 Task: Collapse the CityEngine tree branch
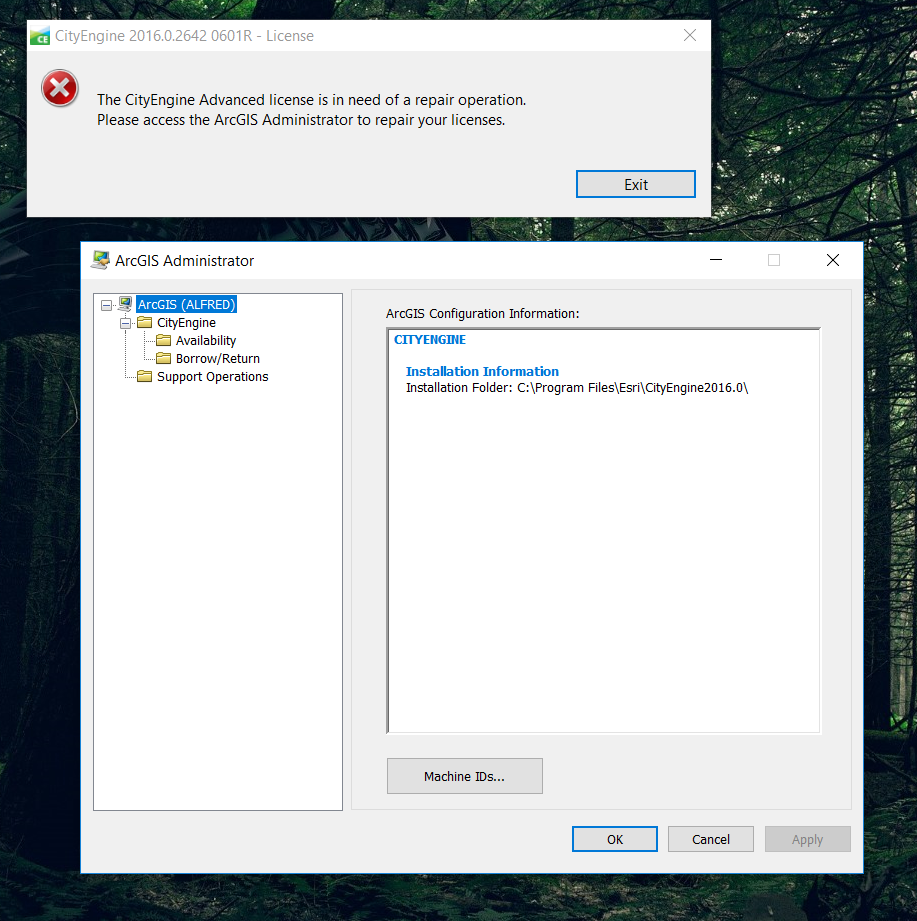pos(126,322)
